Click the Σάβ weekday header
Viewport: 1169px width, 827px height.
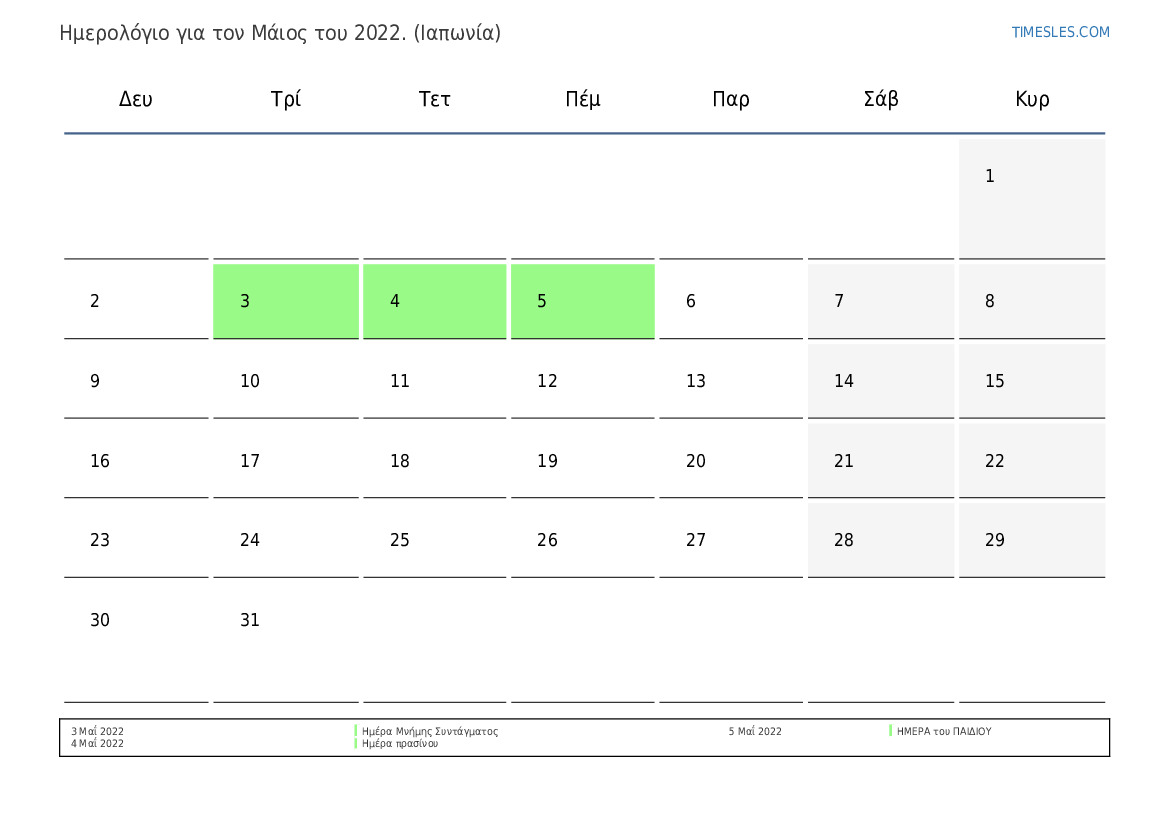click(881, 99)
